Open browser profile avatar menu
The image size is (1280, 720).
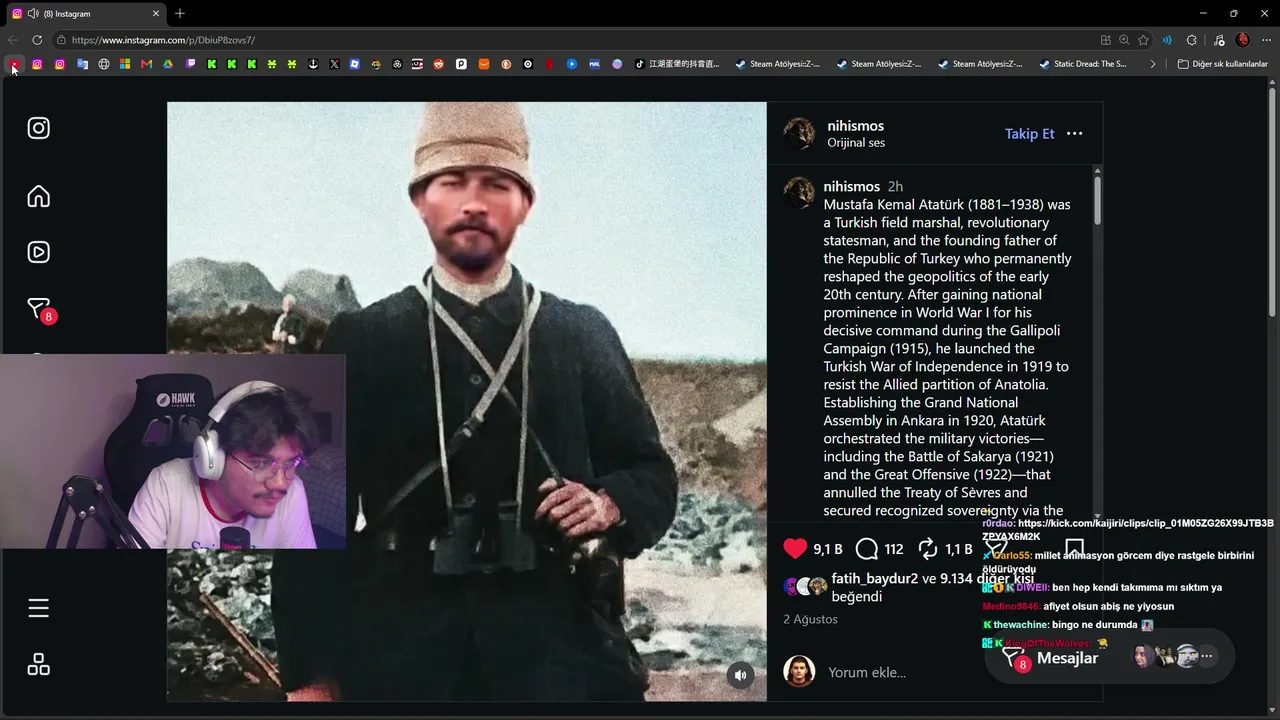(x=1242, y=40)
